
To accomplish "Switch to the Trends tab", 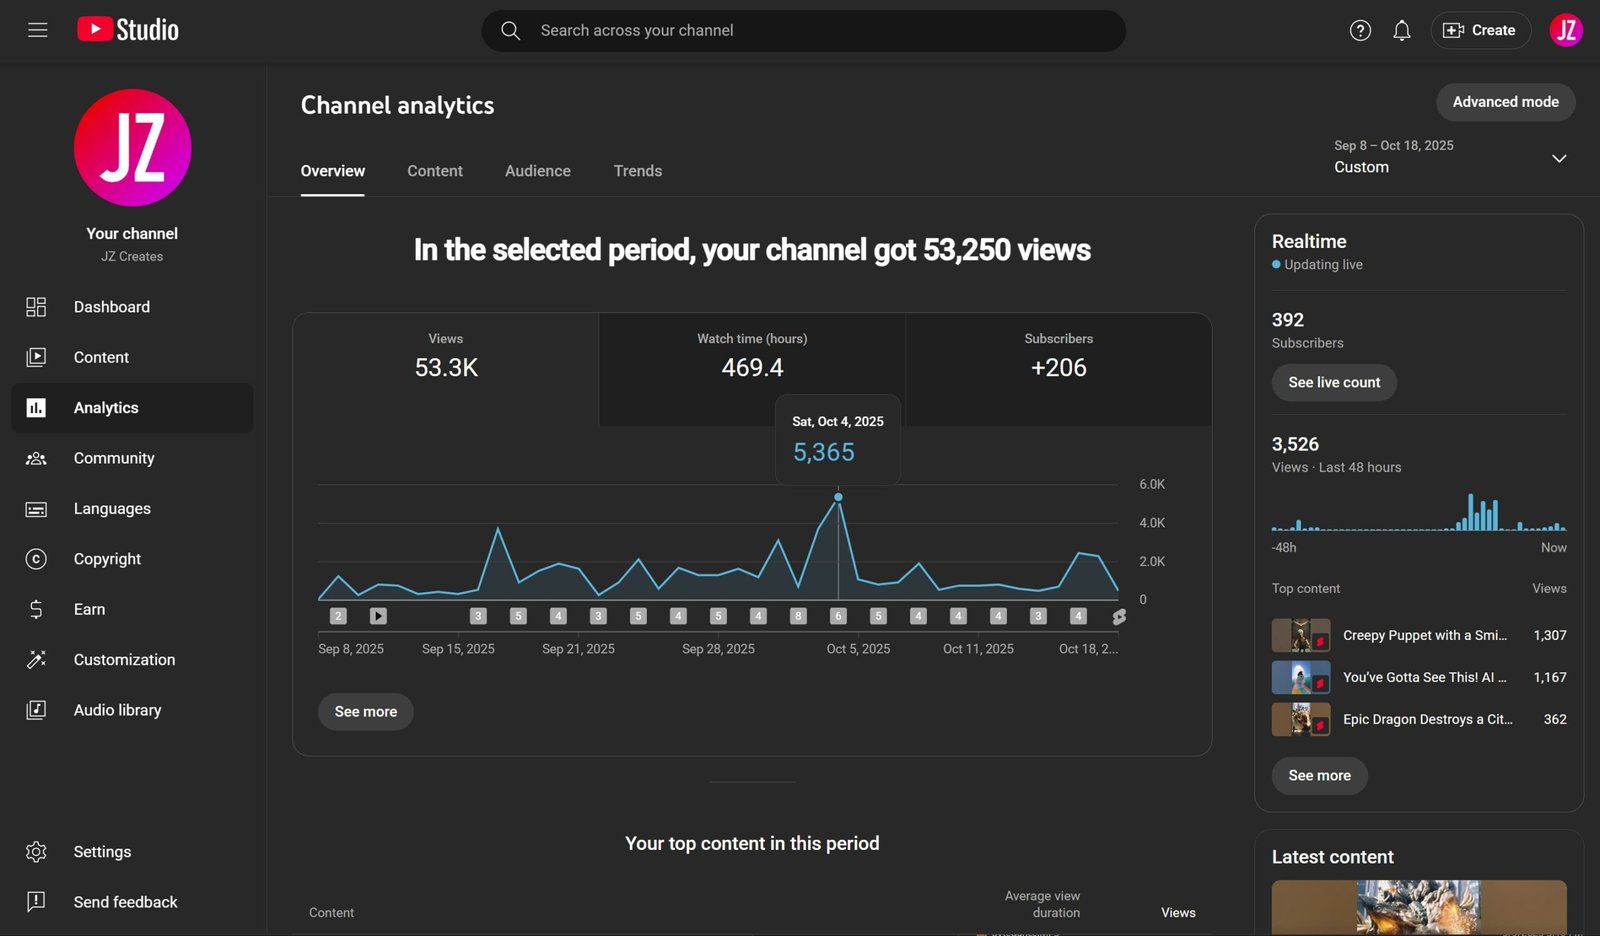I will (637, 171).
